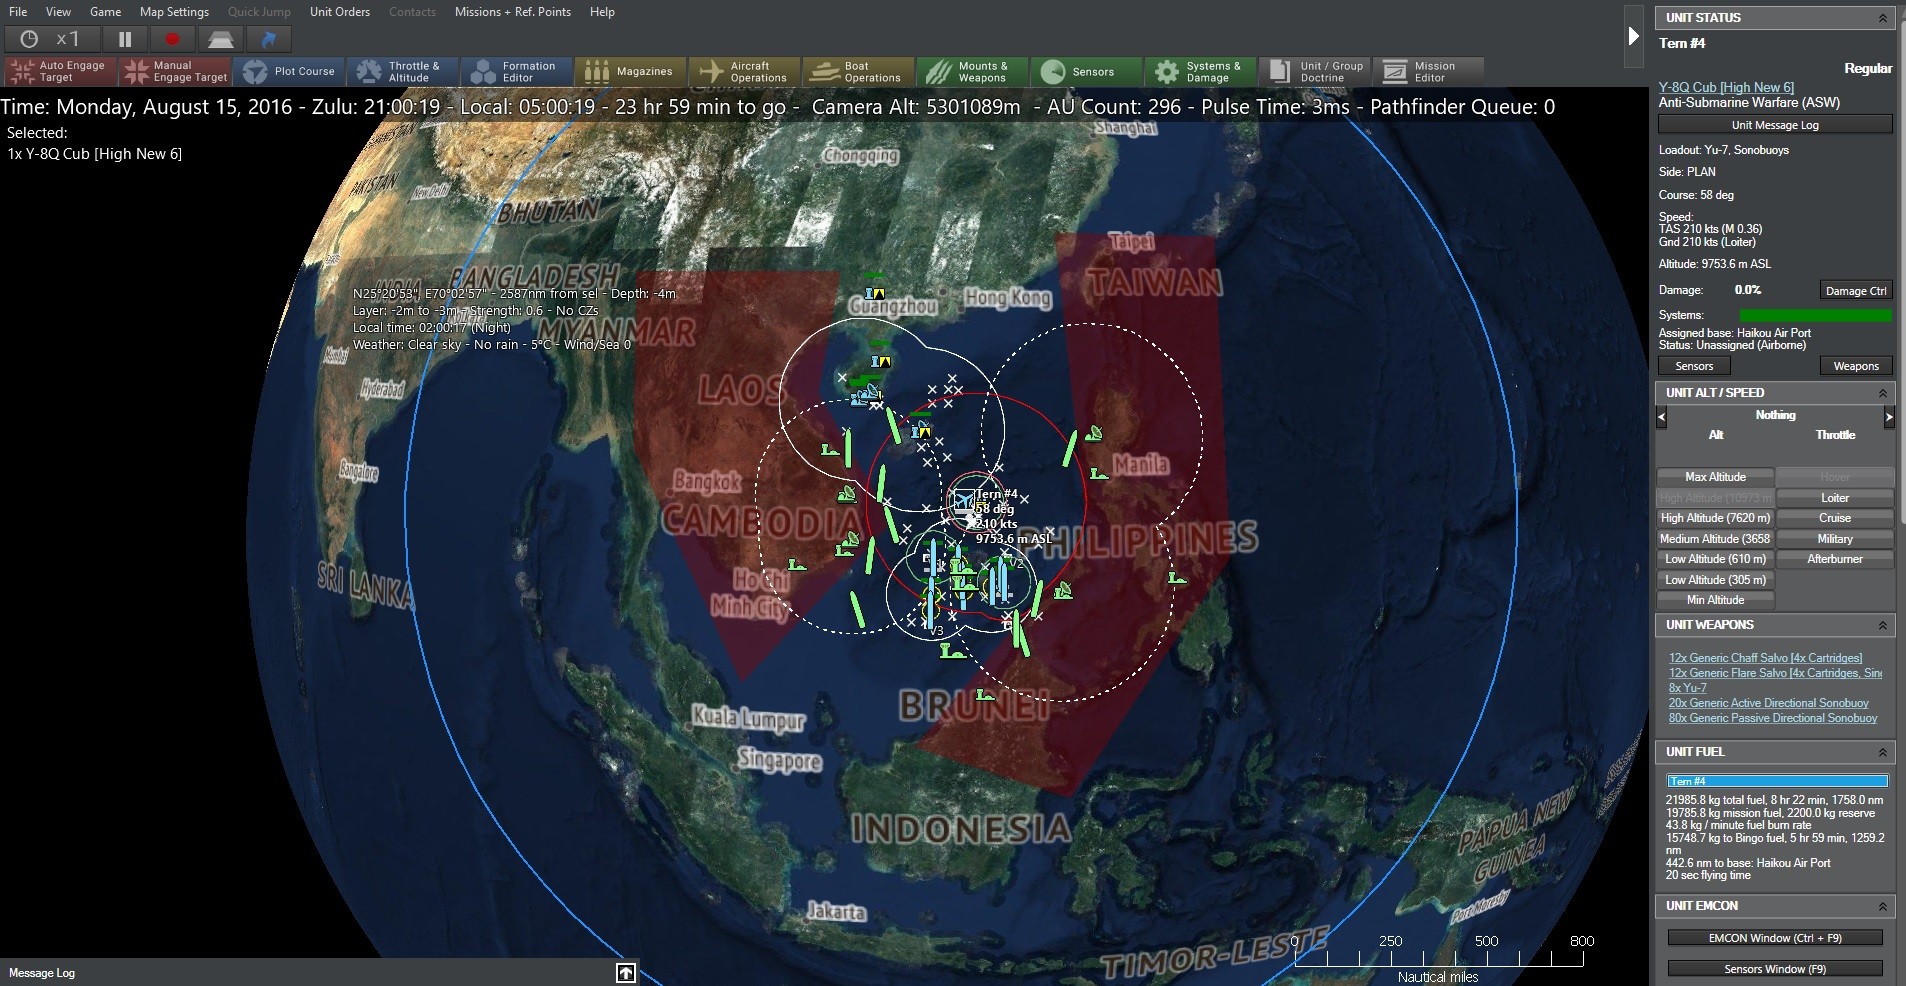The height and width of the screenshot is (986, 1906).
Task: Open the Magazines window
Action: coord(631,71)
